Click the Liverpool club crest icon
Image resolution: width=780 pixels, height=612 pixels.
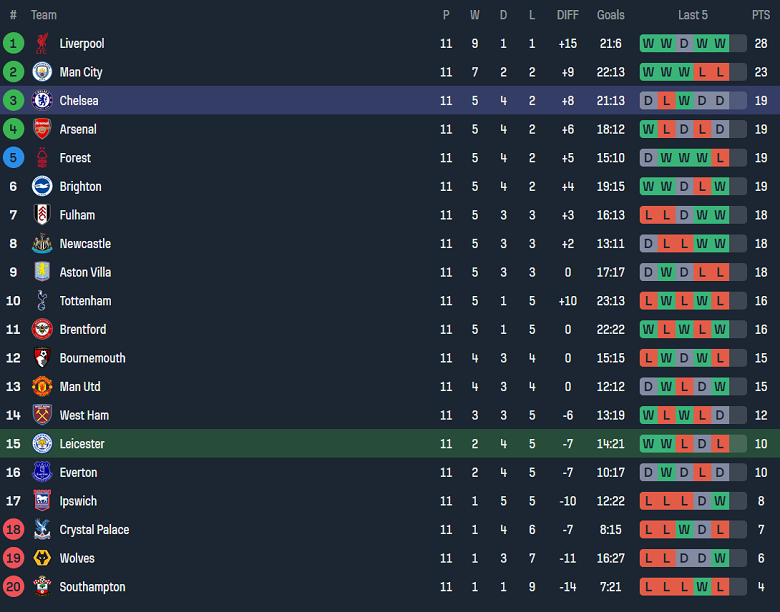pos(42,43)
